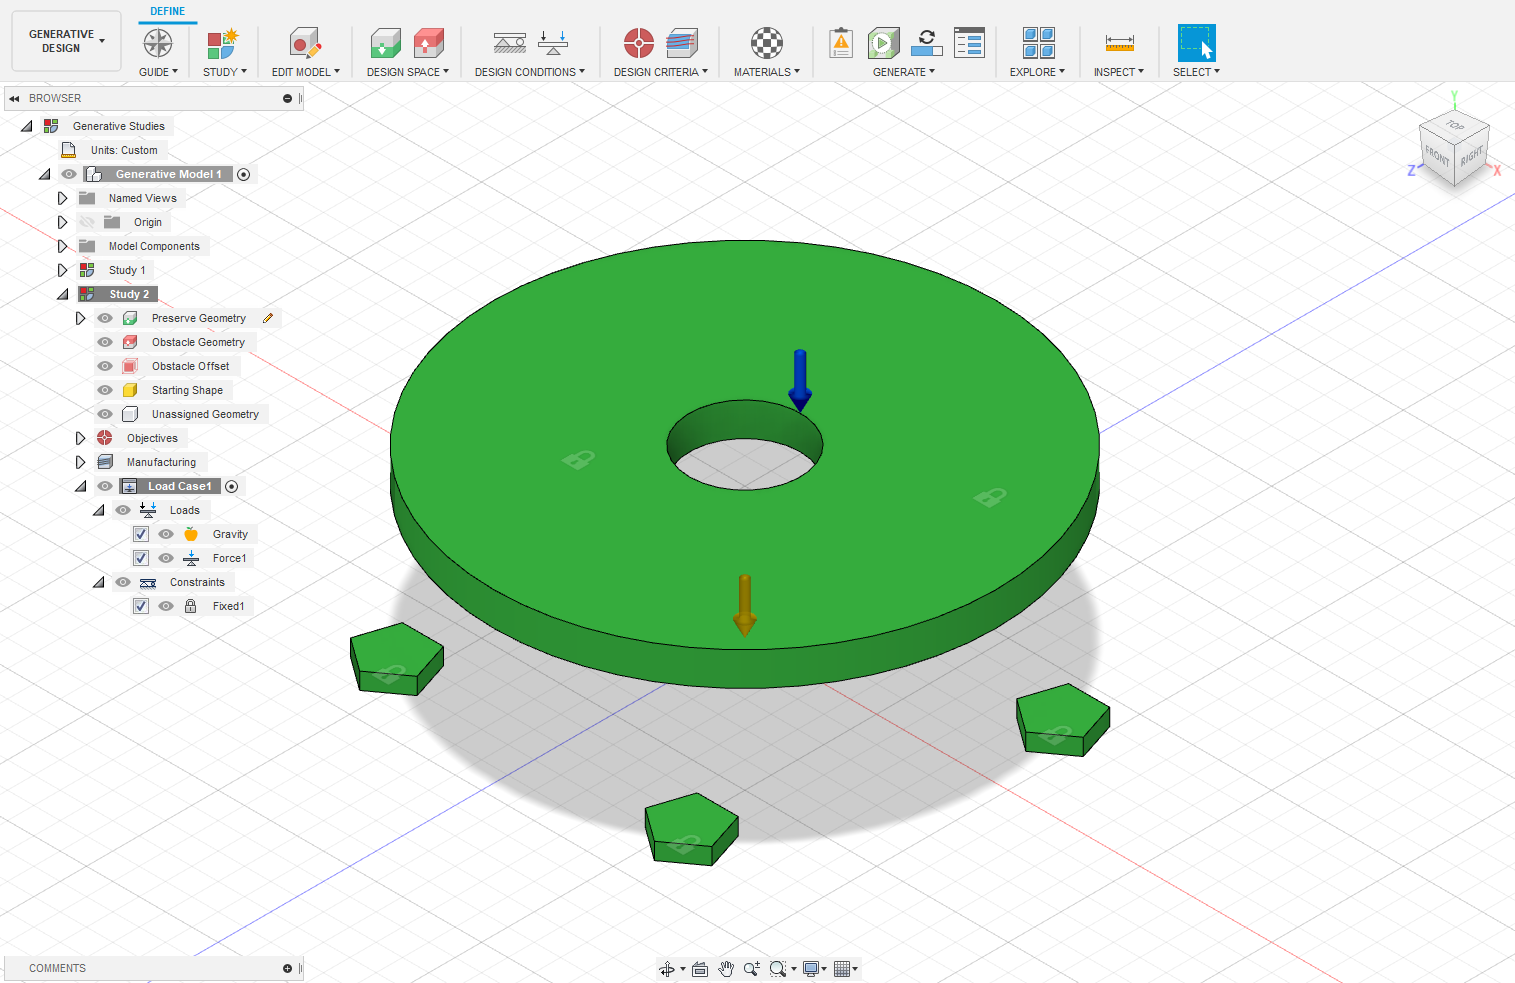Expand the Model Components folder

click(x=62, y=246)
